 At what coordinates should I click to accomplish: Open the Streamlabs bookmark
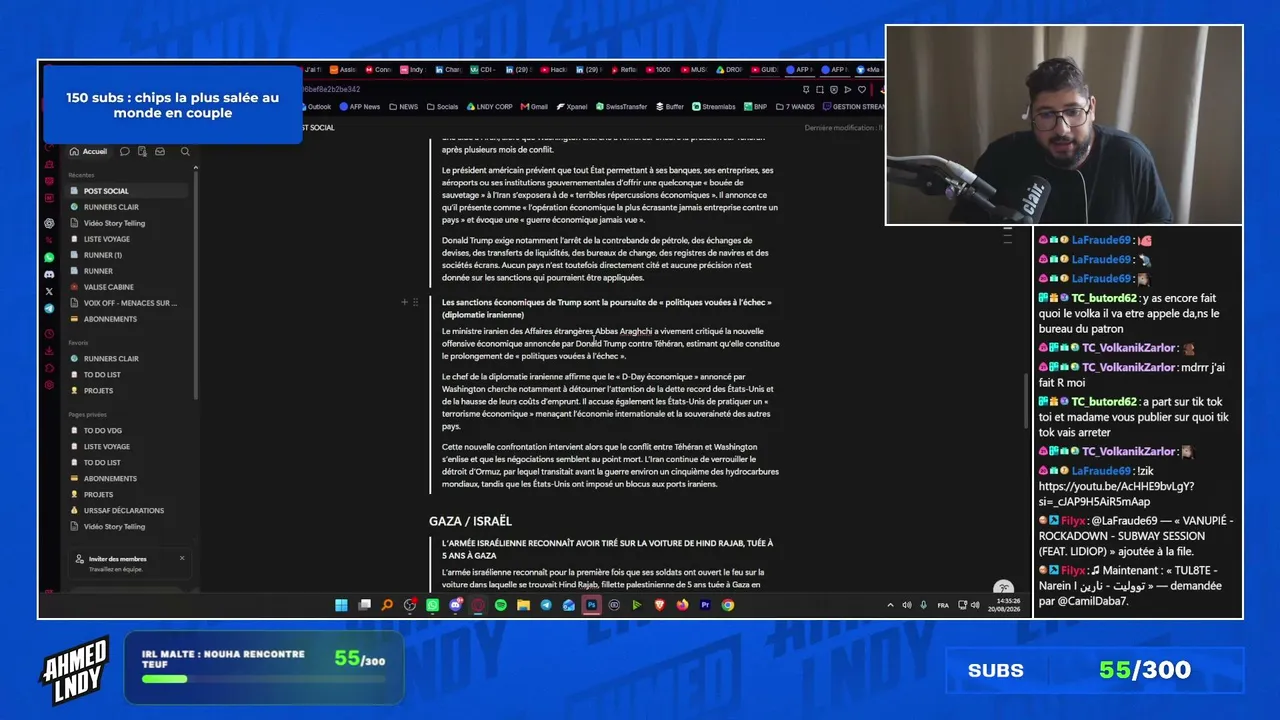click(x=714, y=107)
